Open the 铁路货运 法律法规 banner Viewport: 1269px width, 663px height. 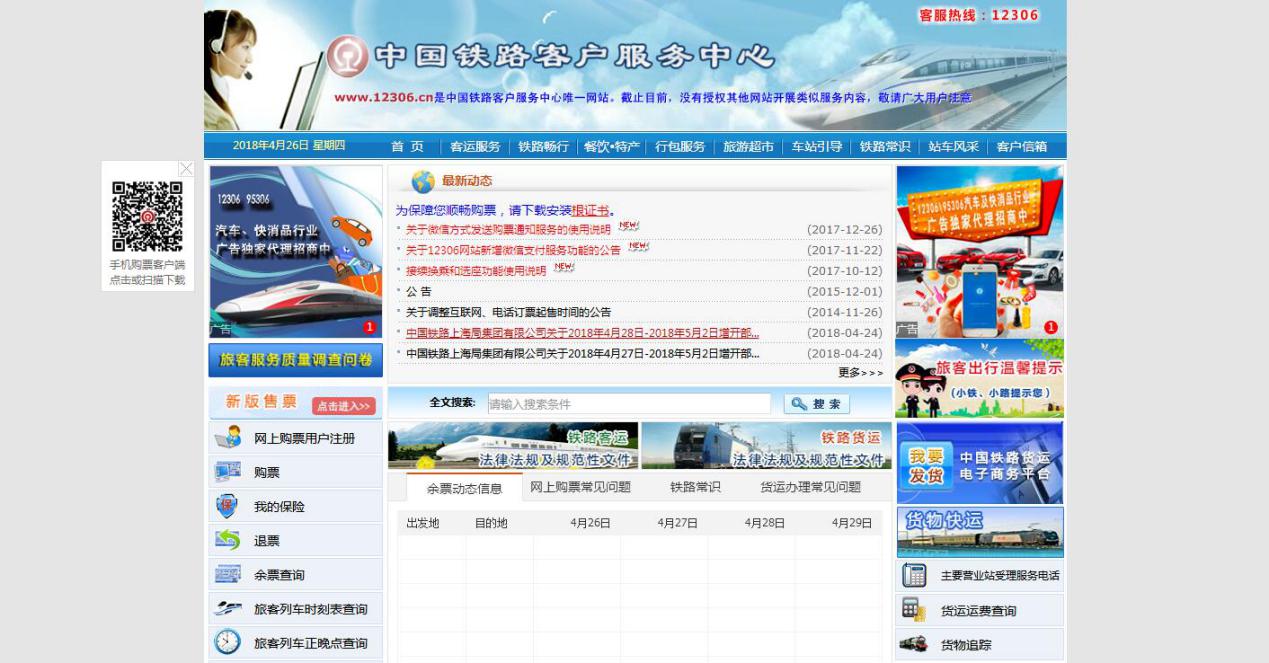(x=766, y=445)
